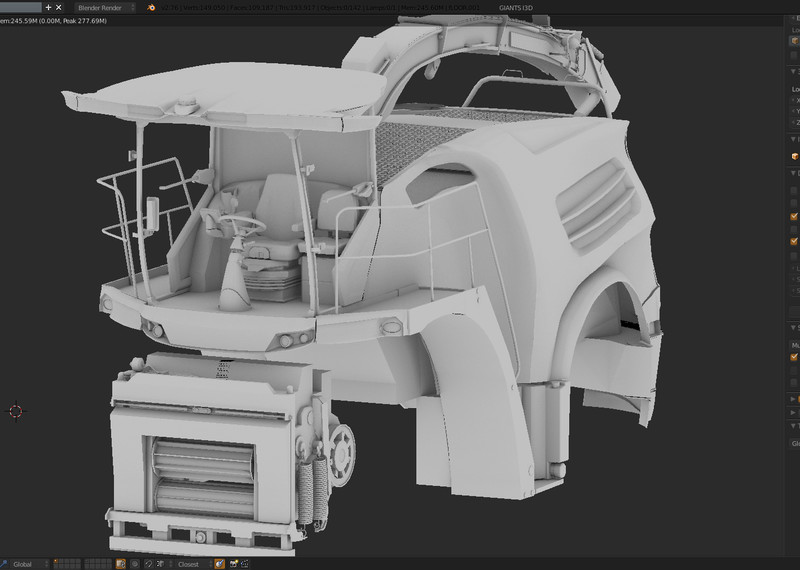The width and height of the screenshot is (800, 570).
Task: Click the scene name field in the header
Action: pyautogui.click(x=20, y=7)
